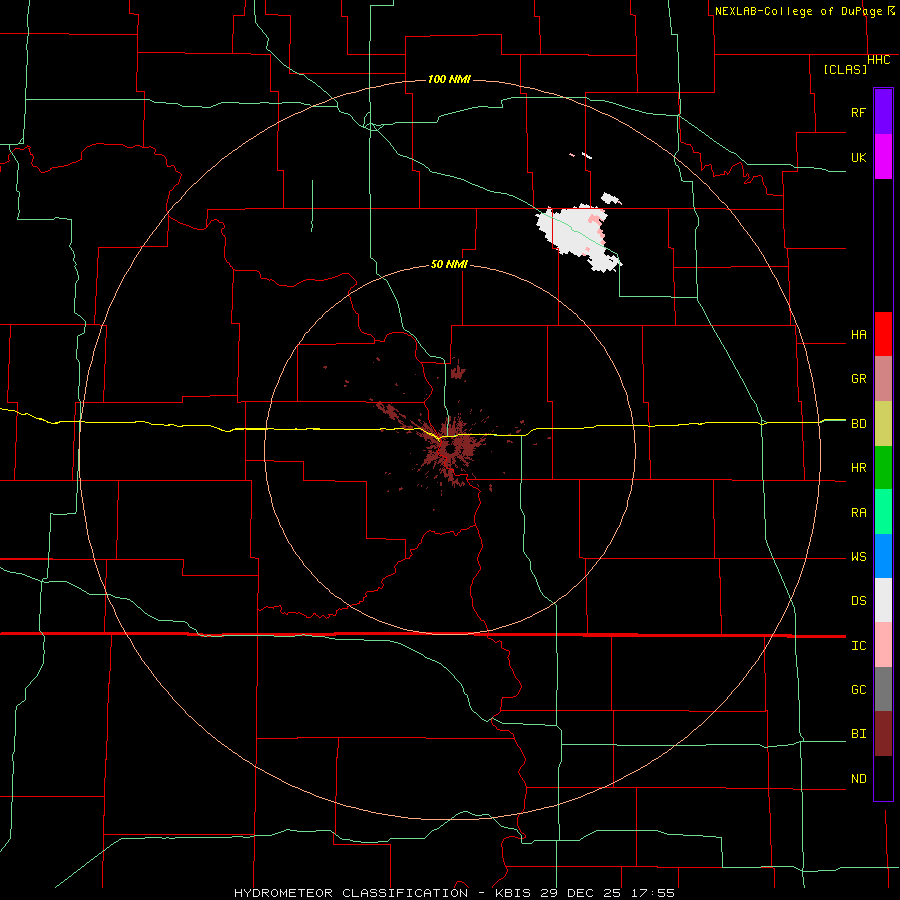
Task: Select the GR dusty-pink legend swatch
Action: click(x=883, y=378)
